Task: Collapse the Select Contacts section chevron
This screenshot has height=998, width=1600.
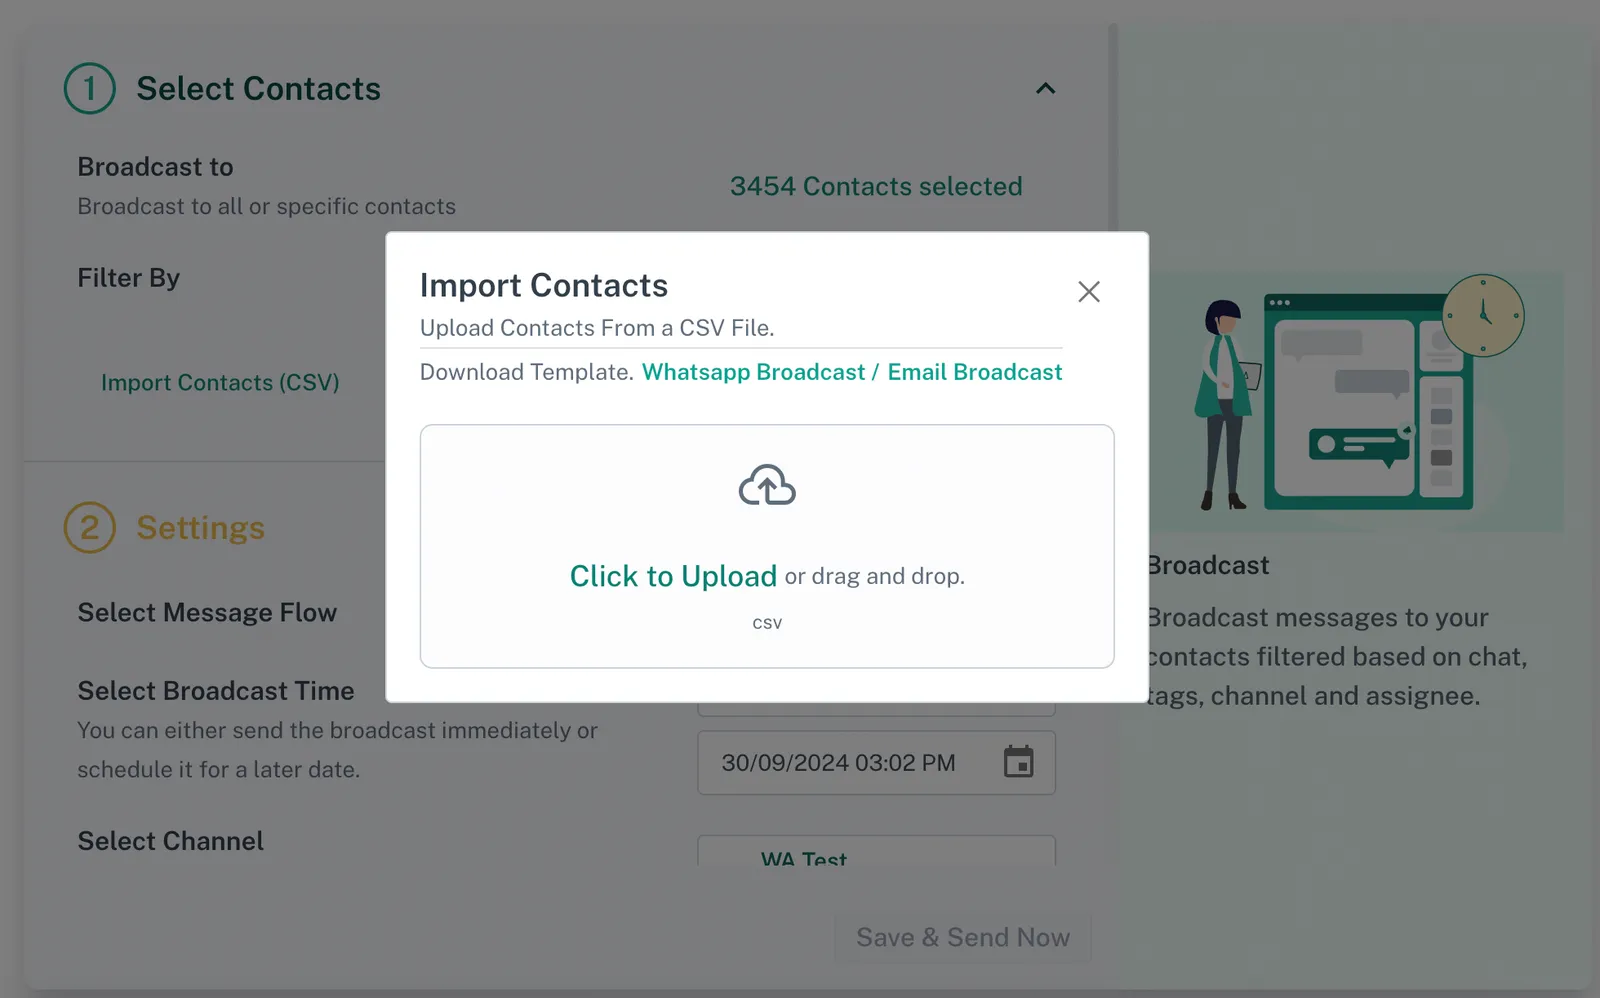Action: click(1045, 89)
